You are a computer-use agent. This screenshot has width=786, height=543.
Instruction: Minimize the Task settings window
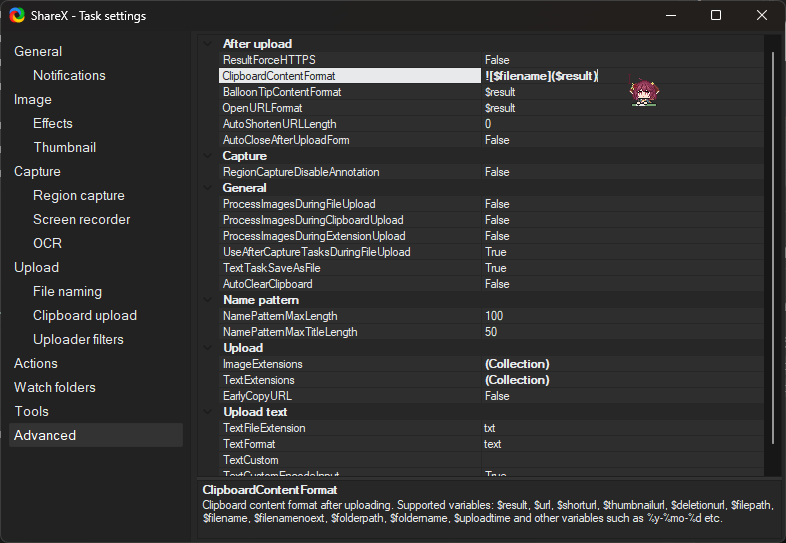click(670, 15)
